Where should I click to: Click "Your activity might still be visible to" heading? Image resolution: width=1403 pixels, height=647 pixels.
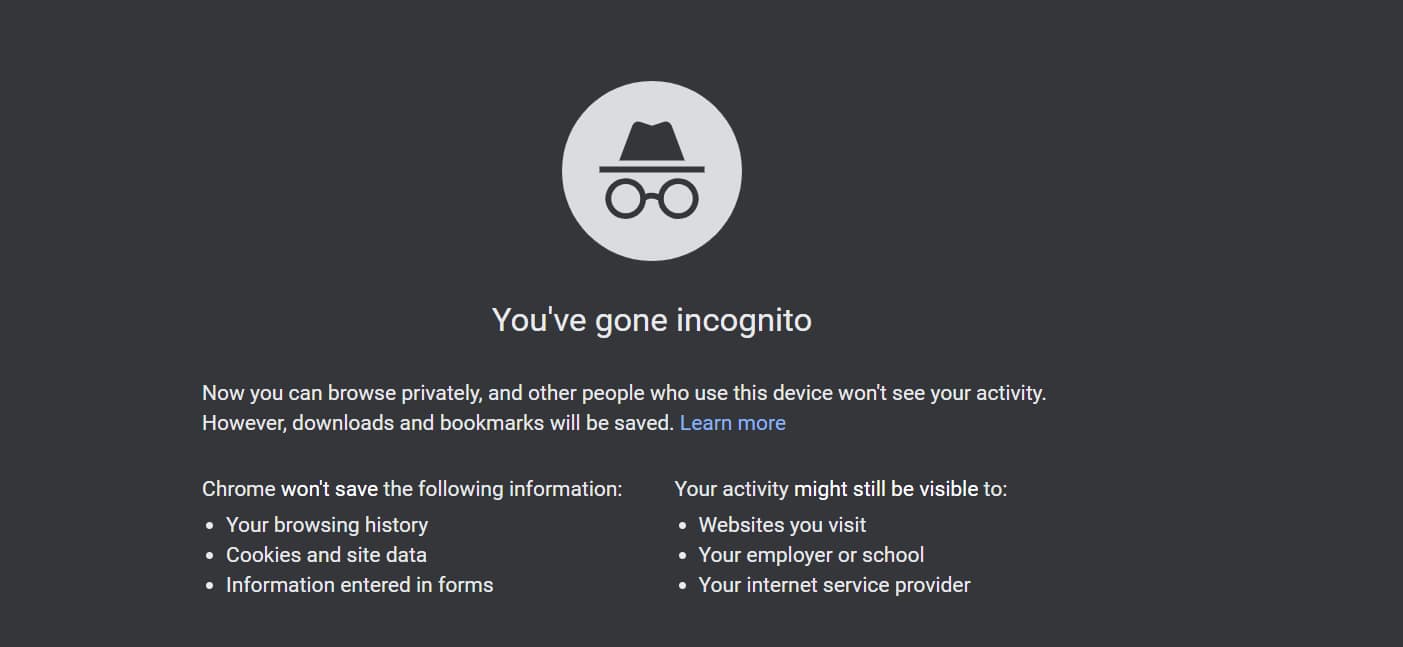click(x=841, y=488)
